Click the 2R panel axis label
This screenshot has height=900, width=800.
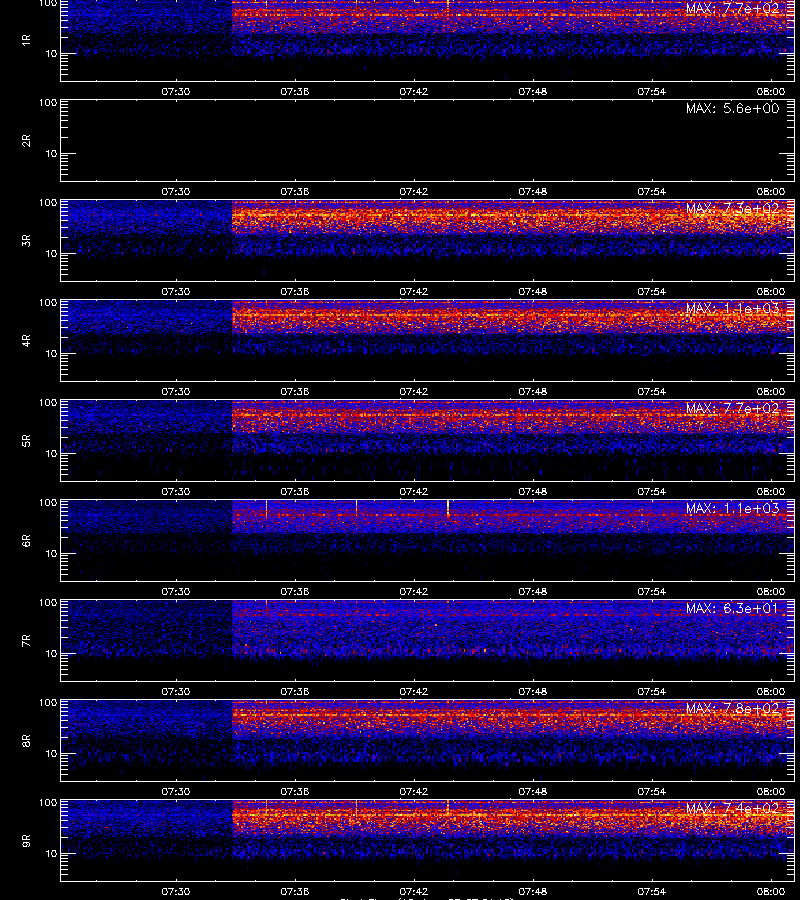(x=26, y=141)
